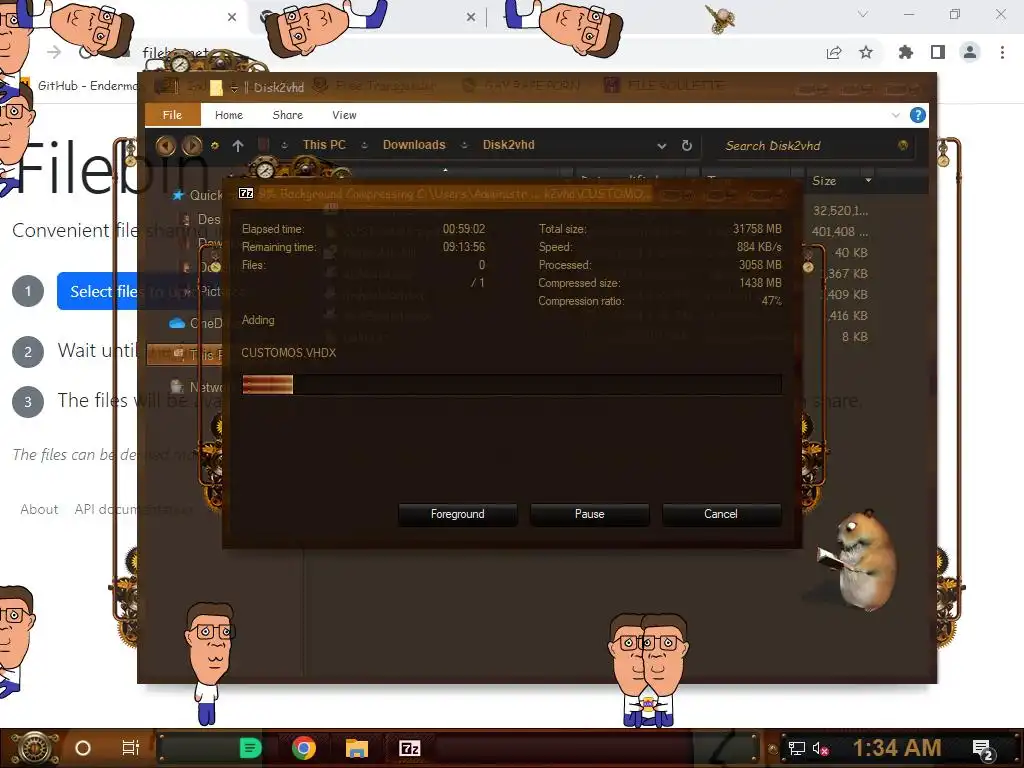This screenshot has width=1024, height=768.
Task: Open Chrome side panel
Action: 938,52
